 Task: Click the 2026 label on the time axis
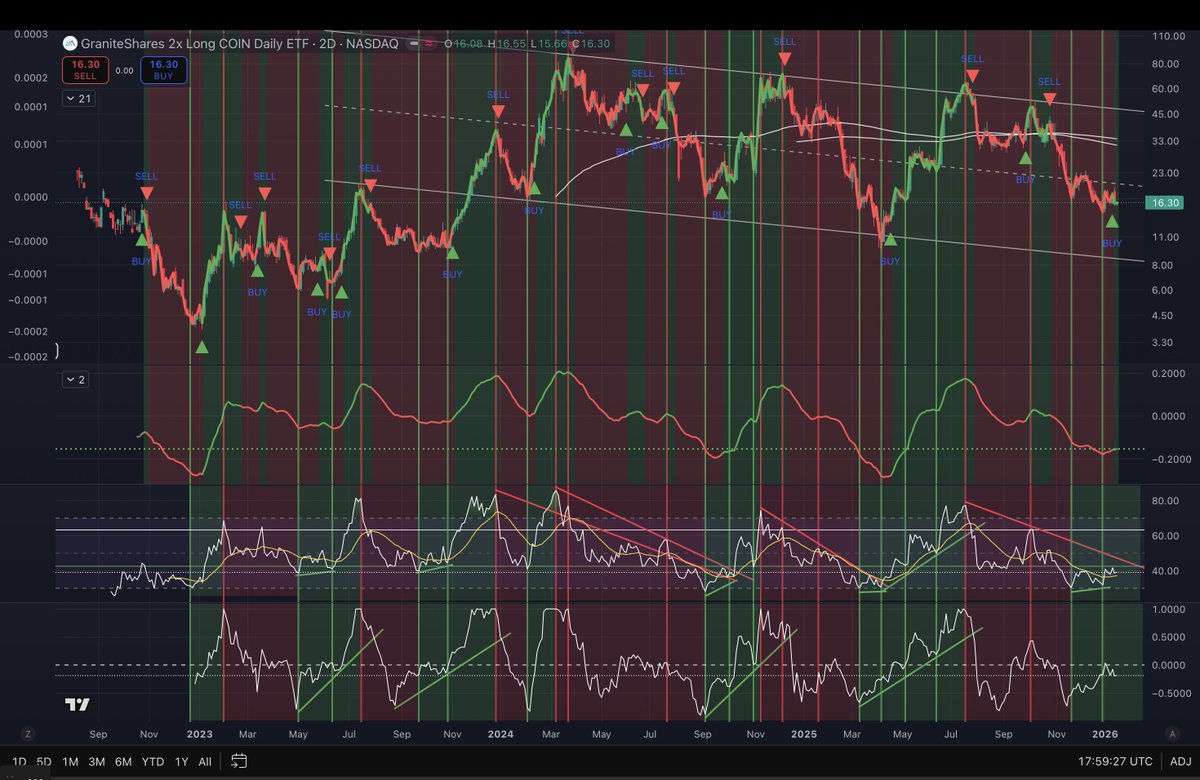click(x=1103, y=733)
